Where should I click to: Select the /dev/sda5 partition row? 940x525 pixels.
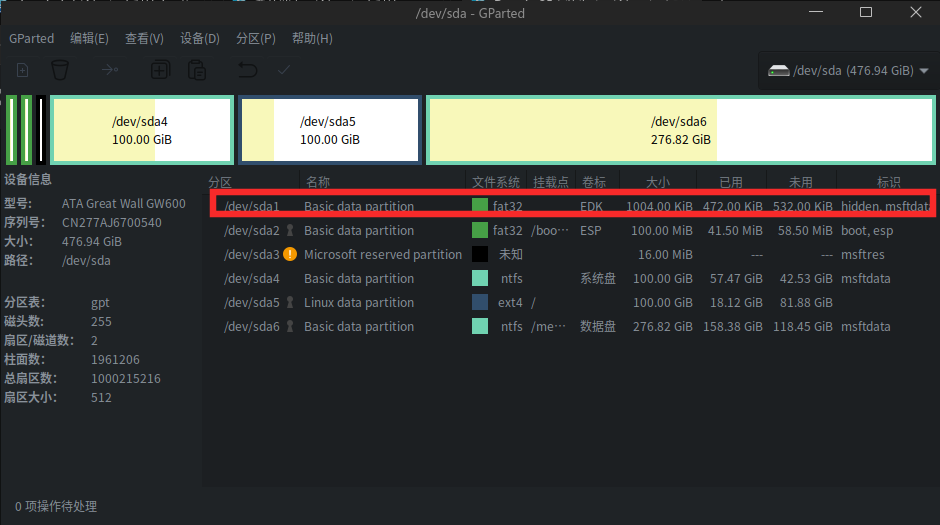(x=573, y=302)
